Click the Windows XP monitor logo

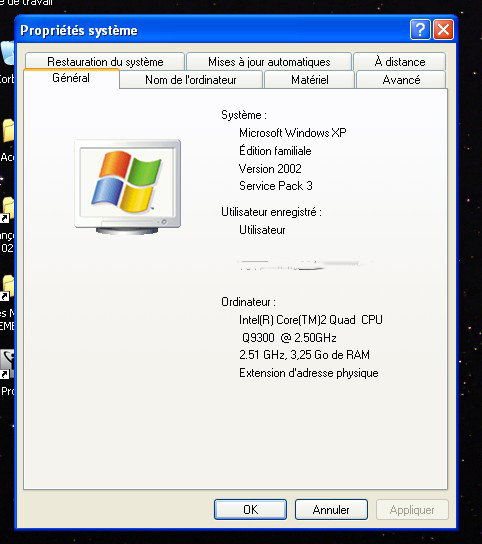click(127, 187)
